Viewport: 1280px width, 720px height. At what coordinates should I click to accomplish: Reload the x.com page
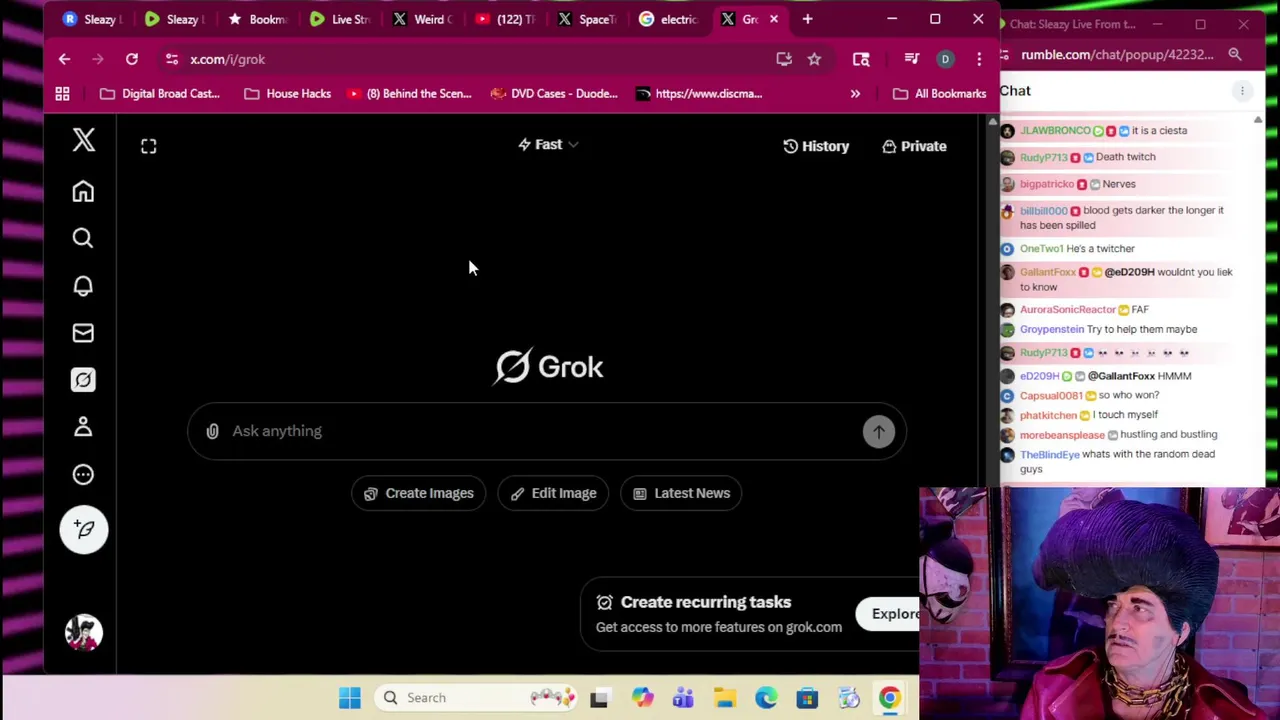[x=131, y=59]
